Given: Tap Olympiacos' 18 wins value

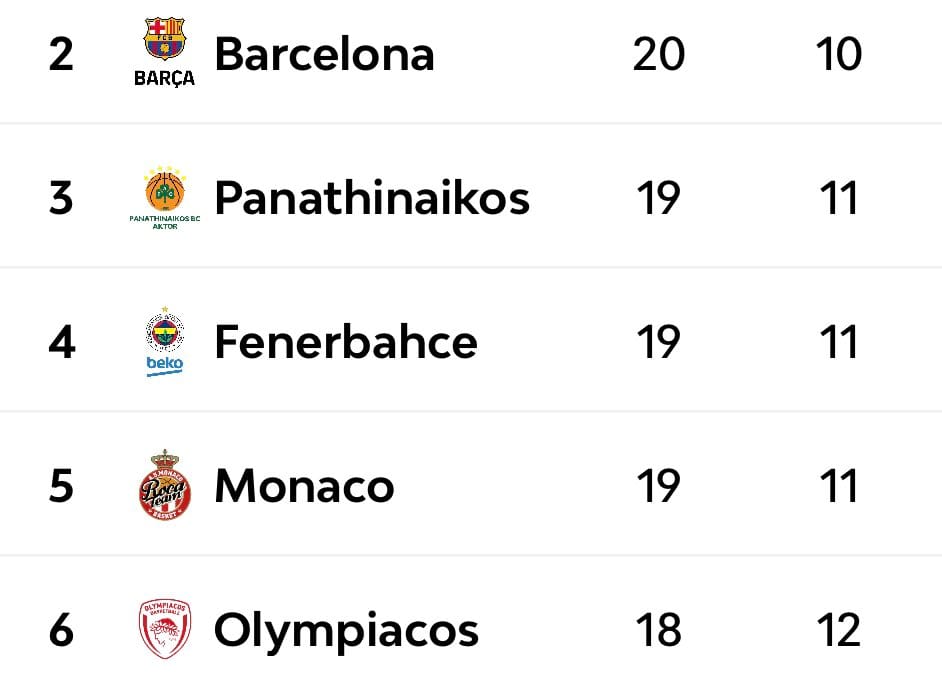Looking at the screenshot, I should click(x=658, y=629).
